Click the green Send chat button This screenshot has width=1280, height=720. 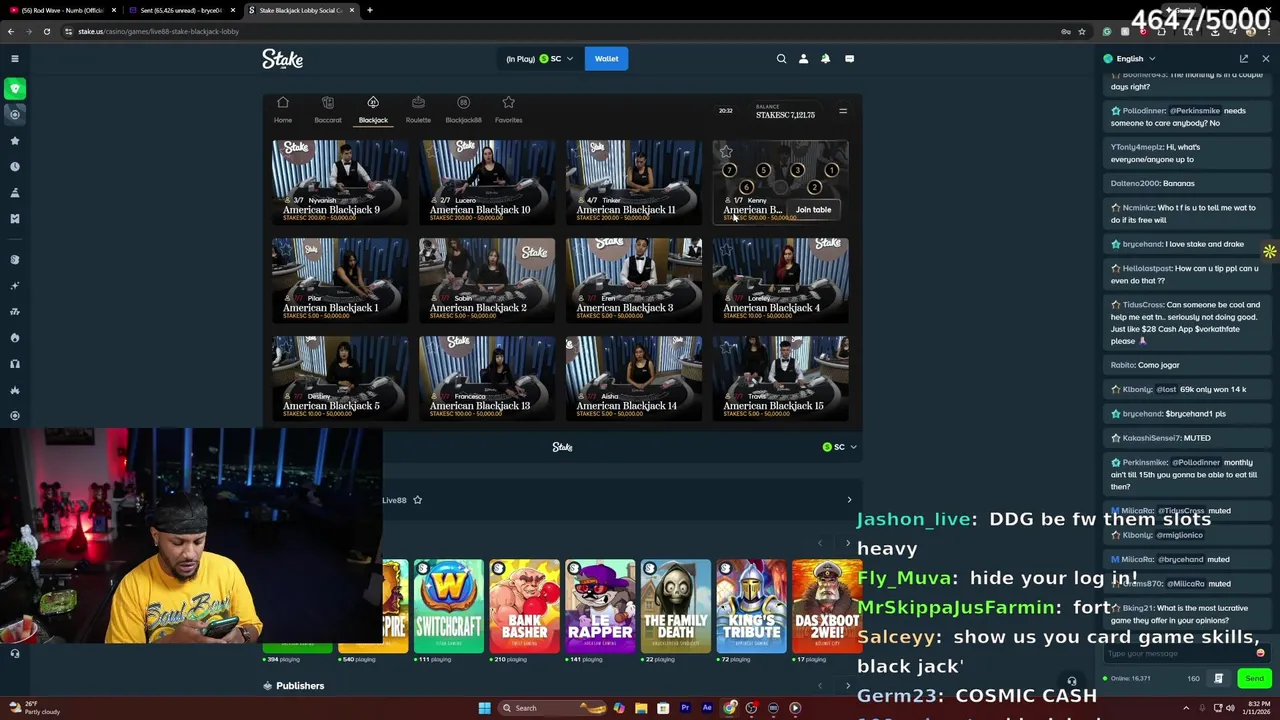pos(1254,678)
